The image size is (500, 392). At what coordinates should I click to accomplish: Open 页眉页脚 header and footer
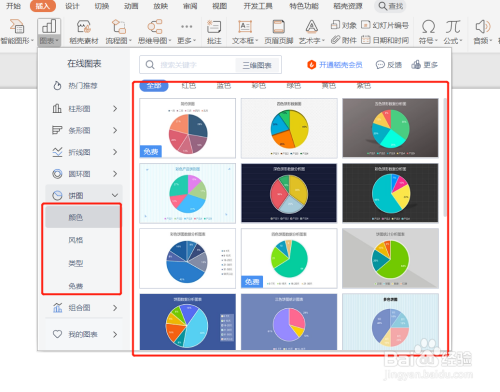[x=279, y=32]
